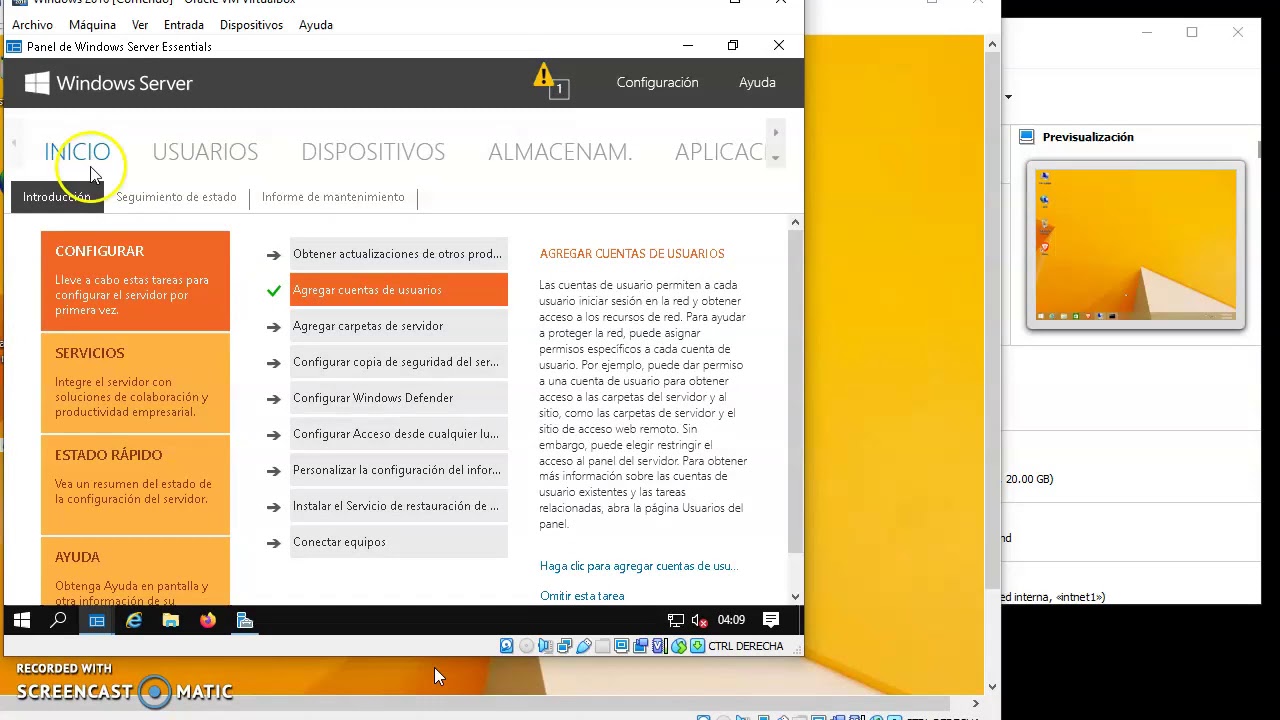Select 'Obtener actualizaciones de otros prod...' task

tap(399, 254)
